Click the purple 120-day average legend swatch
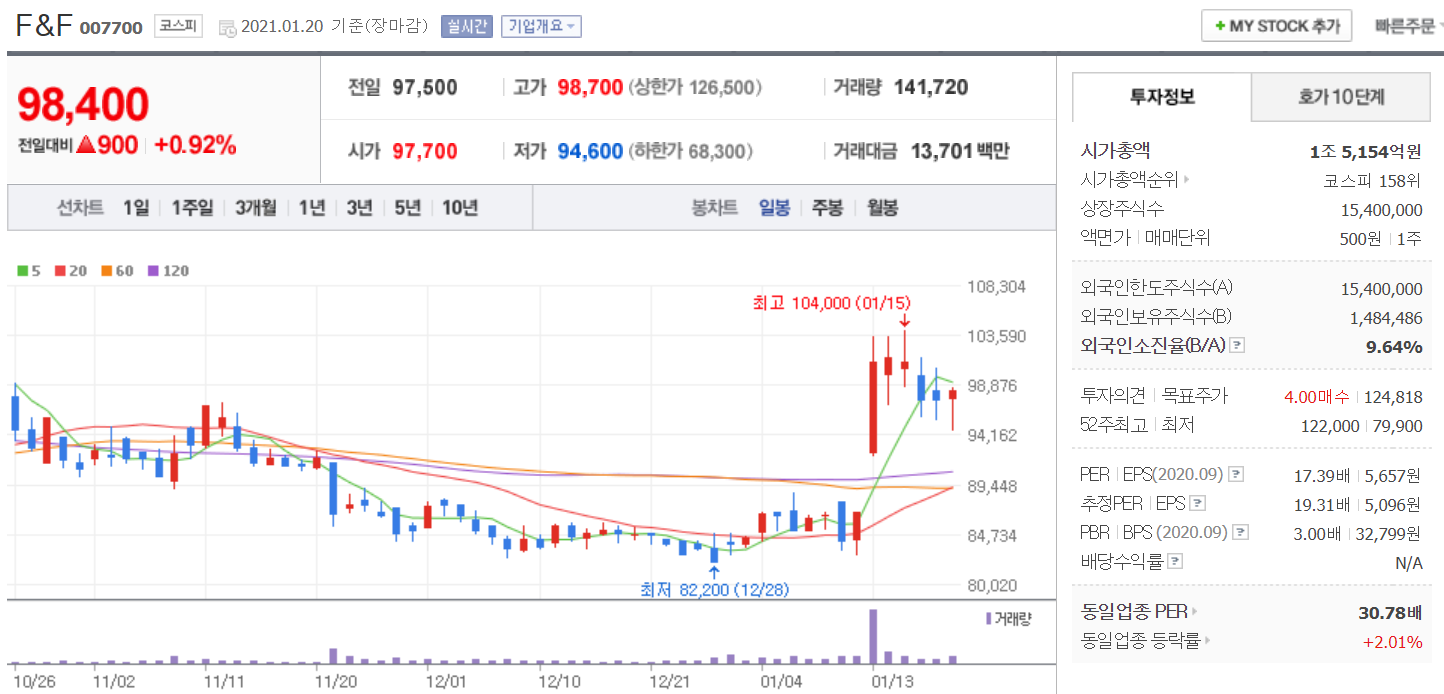Image resolution: width=1444 pixels, height=694 pixels. coord(153,271)
